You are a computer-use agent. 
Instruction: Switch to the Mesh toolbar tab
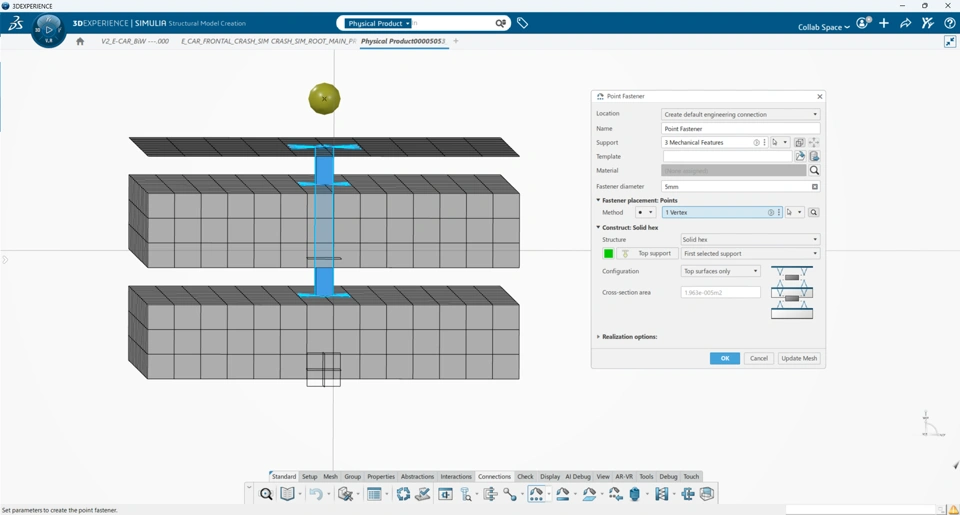click(x=331, y=476)
